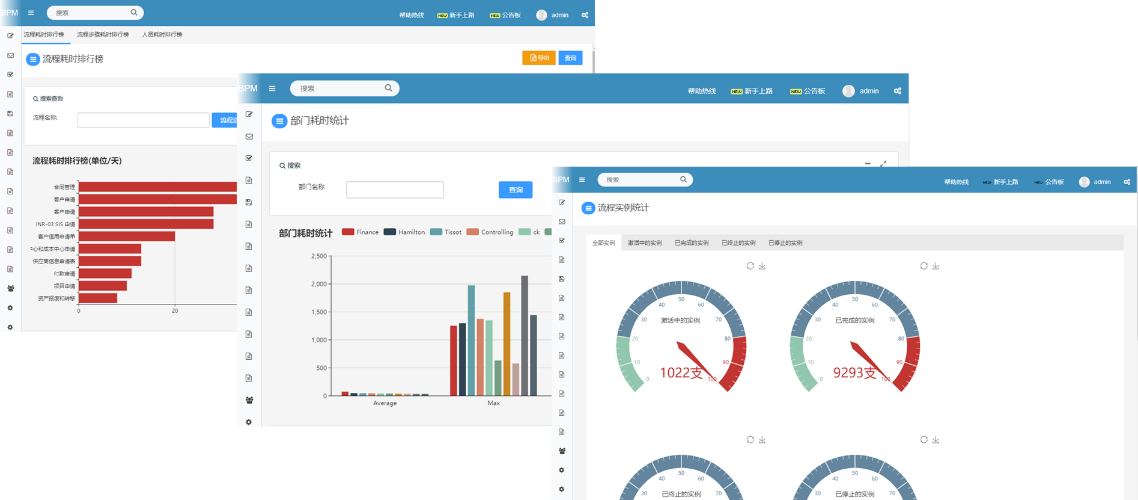Click envelope sidebar icon in 流程实例统计 window
Image resolution: width=1138 pixels, height=500 pixels.
pos(562,221)
